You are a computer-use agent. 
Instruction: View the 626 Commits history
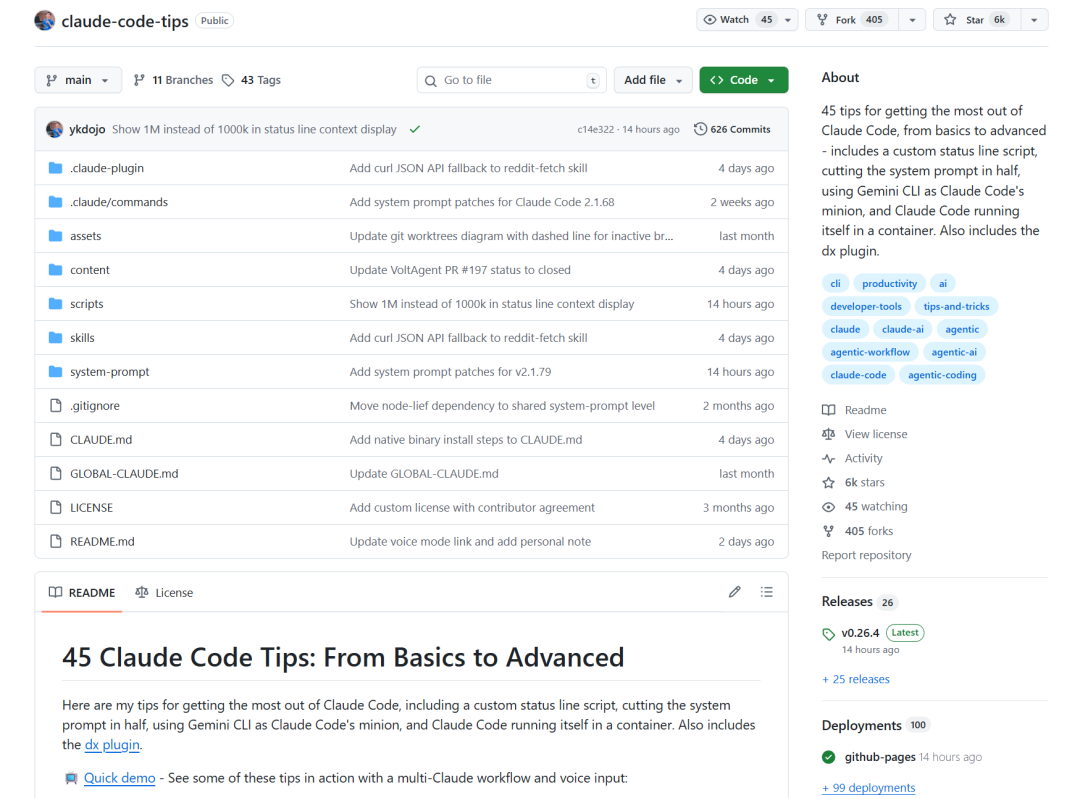732,129
